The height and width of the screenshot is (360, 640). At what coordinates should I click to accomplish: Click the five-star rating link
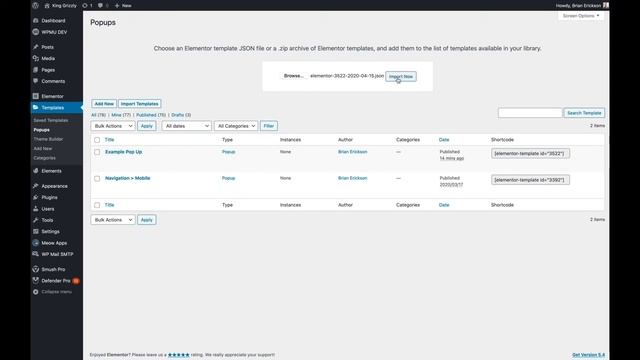[179, 355]
